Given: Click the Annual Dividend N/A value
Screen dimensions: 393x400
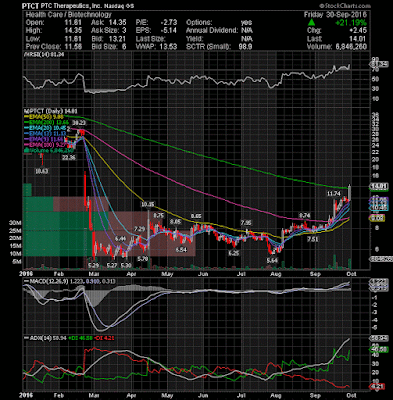Looking at the screenshot, I should (x=248, y=30).
